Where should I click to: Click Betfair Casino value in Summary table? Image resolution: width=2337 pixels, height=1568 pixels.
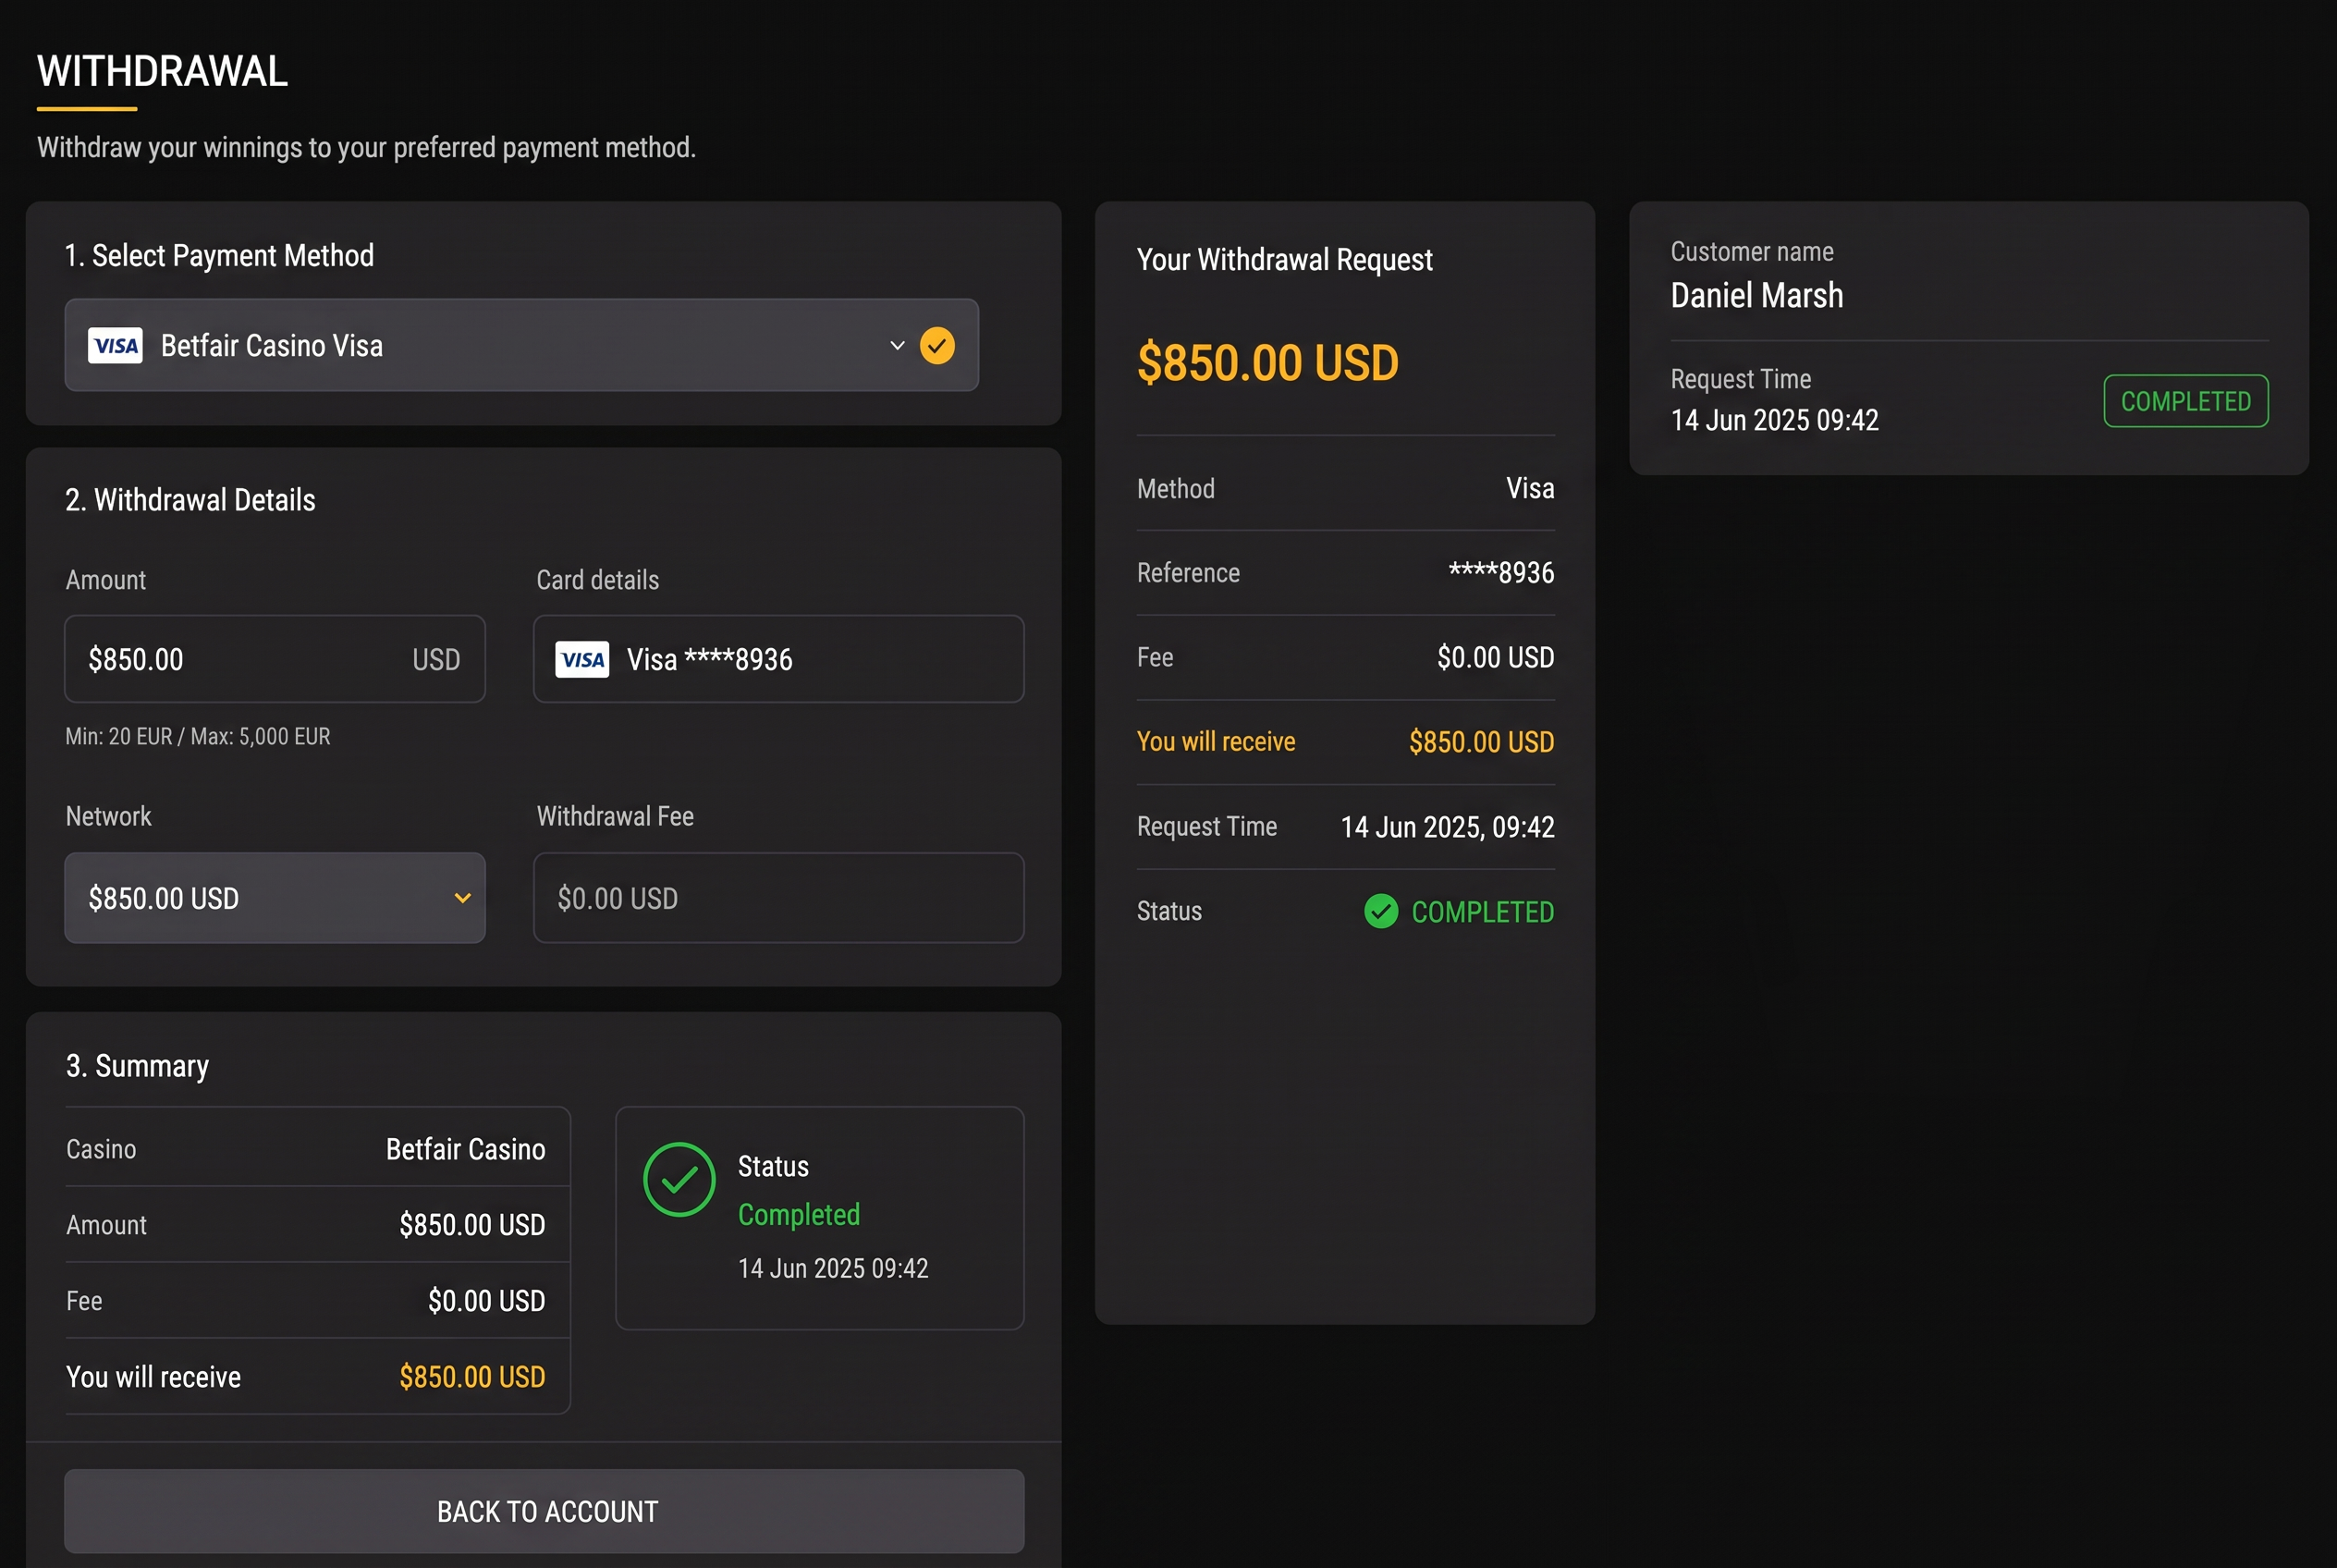465,1149
